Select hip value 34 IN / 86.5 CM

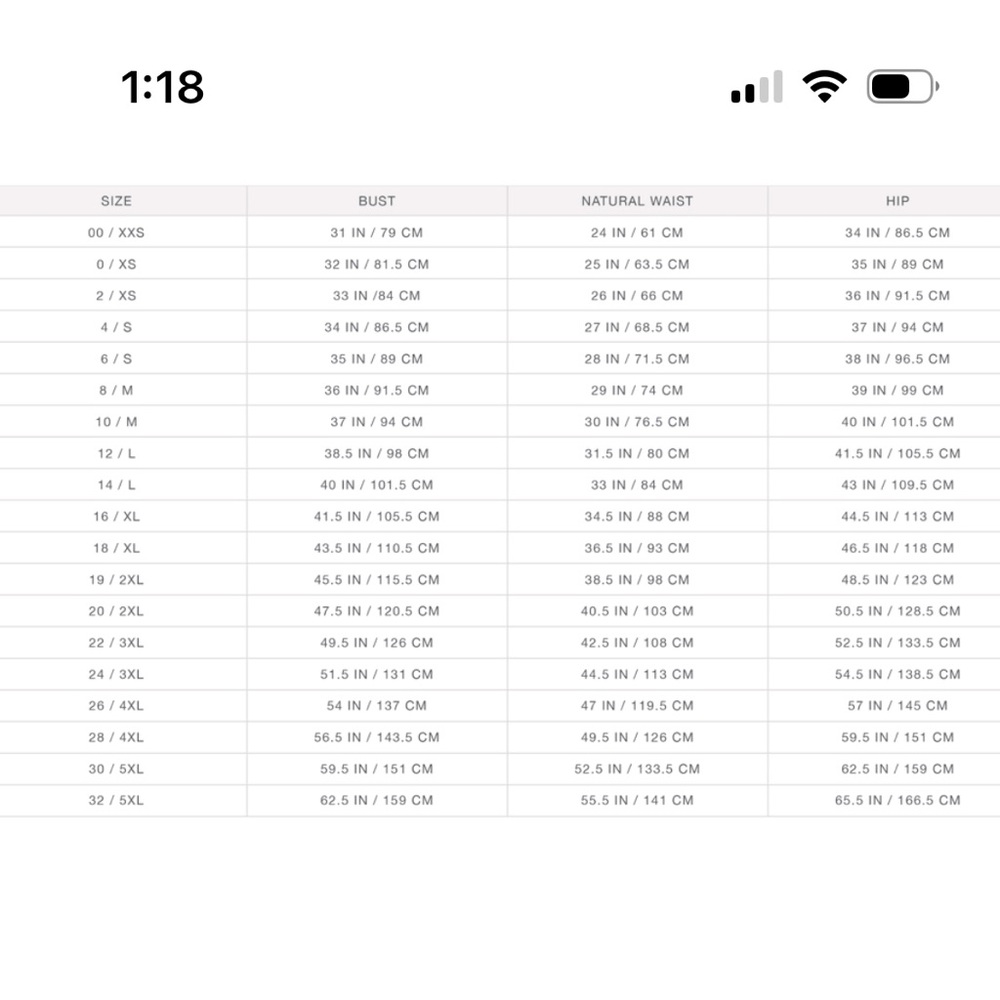click(x=897, y=232)
